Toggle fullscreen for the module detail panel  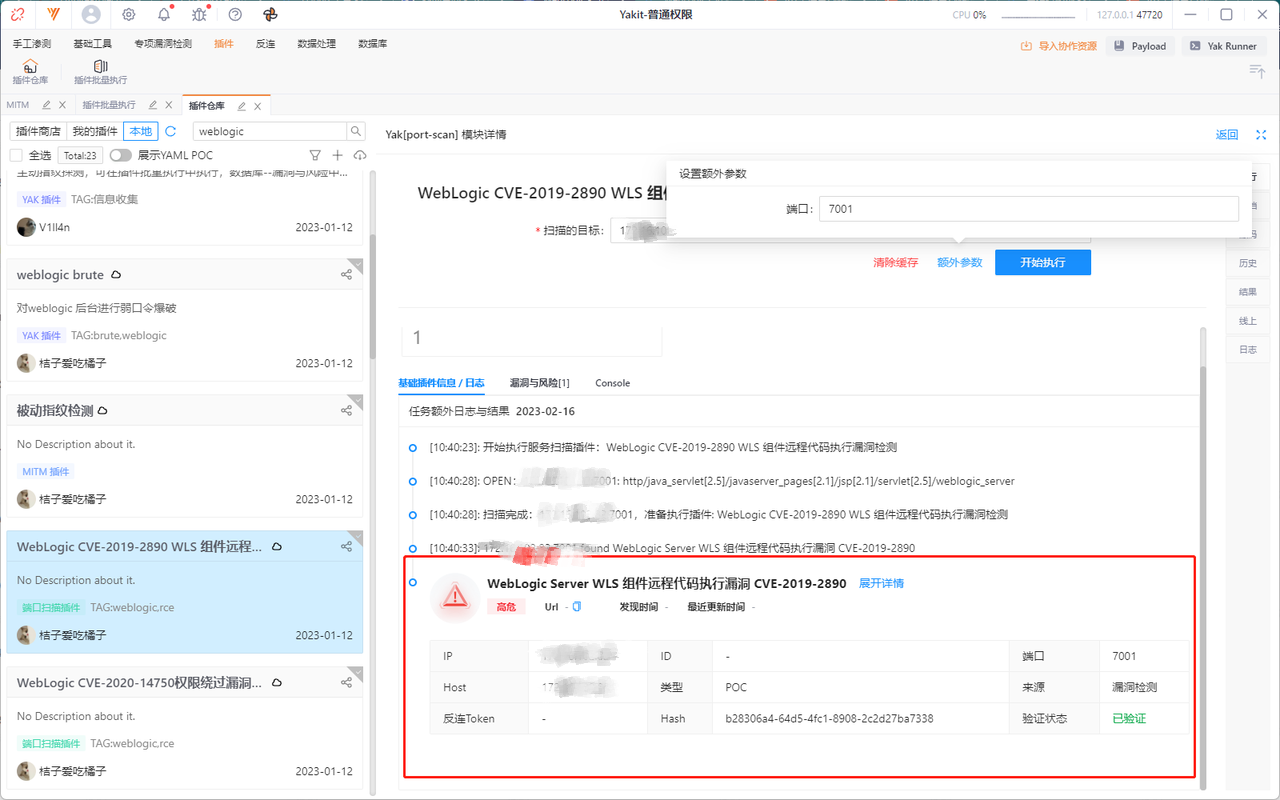point(1261,135)
